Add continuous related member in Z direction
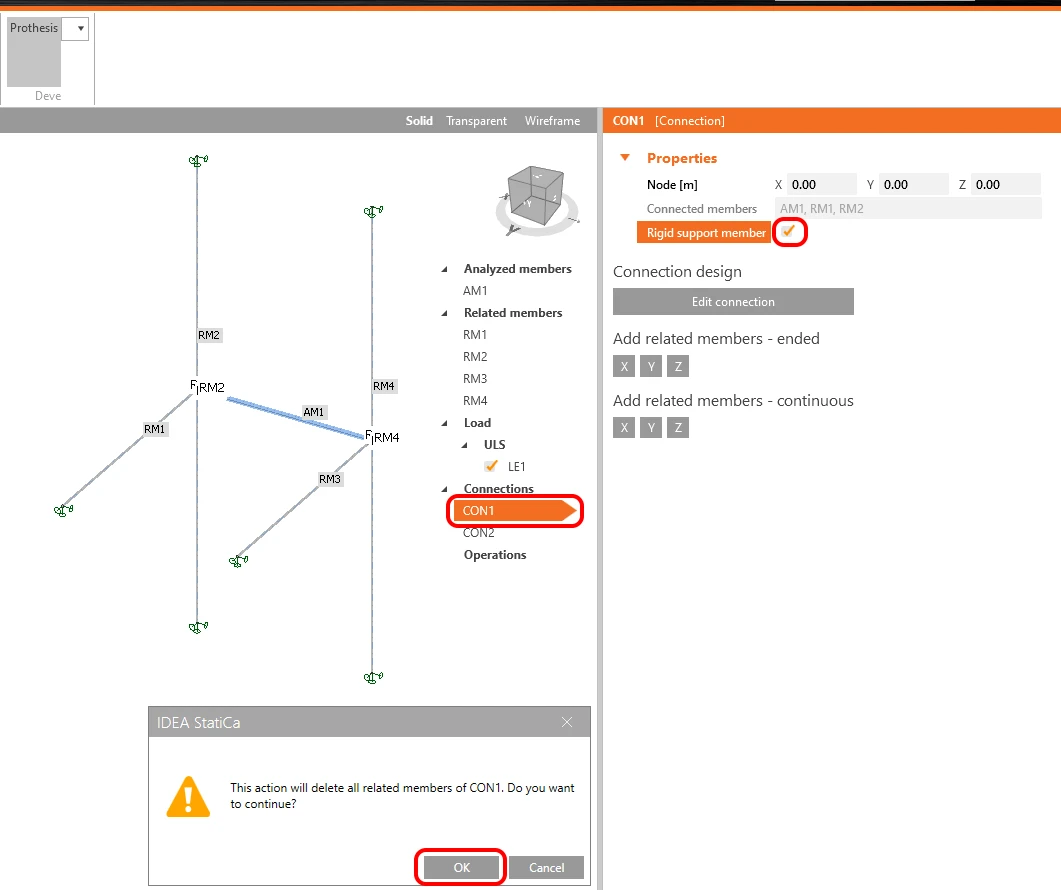This screenshot has height=890, width=1061. (x=678, y=428)
